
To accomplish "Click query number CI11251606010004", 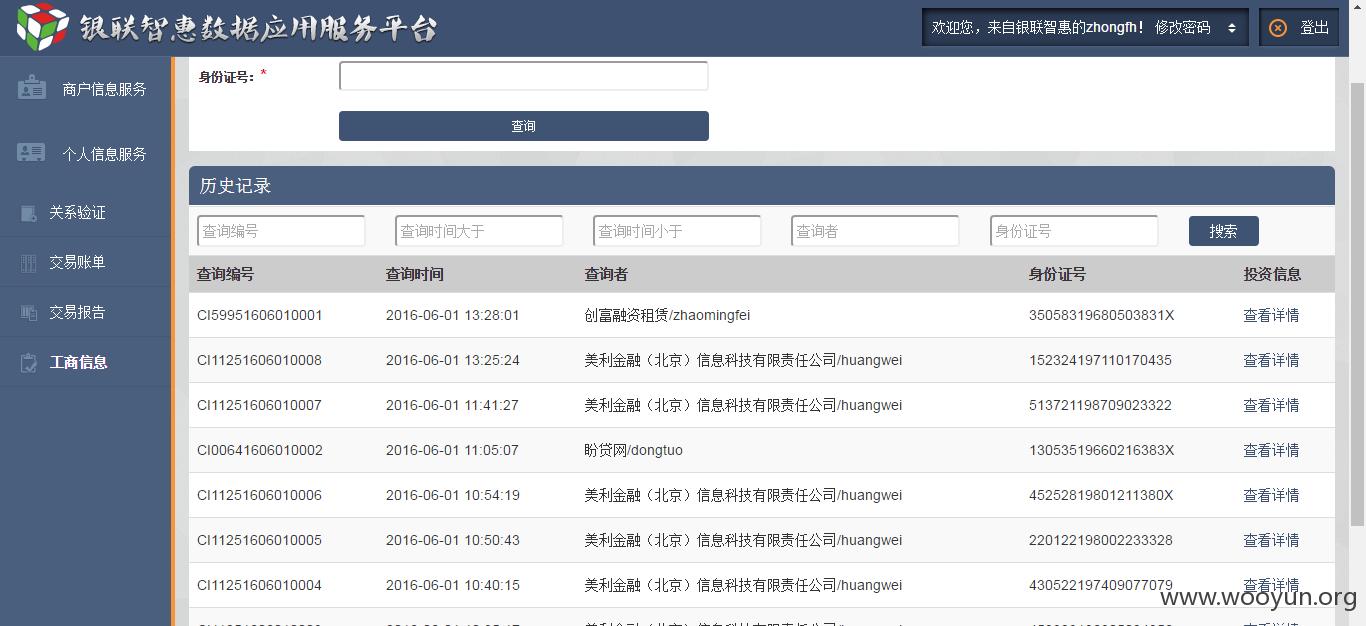I will (x=259, y=585).
